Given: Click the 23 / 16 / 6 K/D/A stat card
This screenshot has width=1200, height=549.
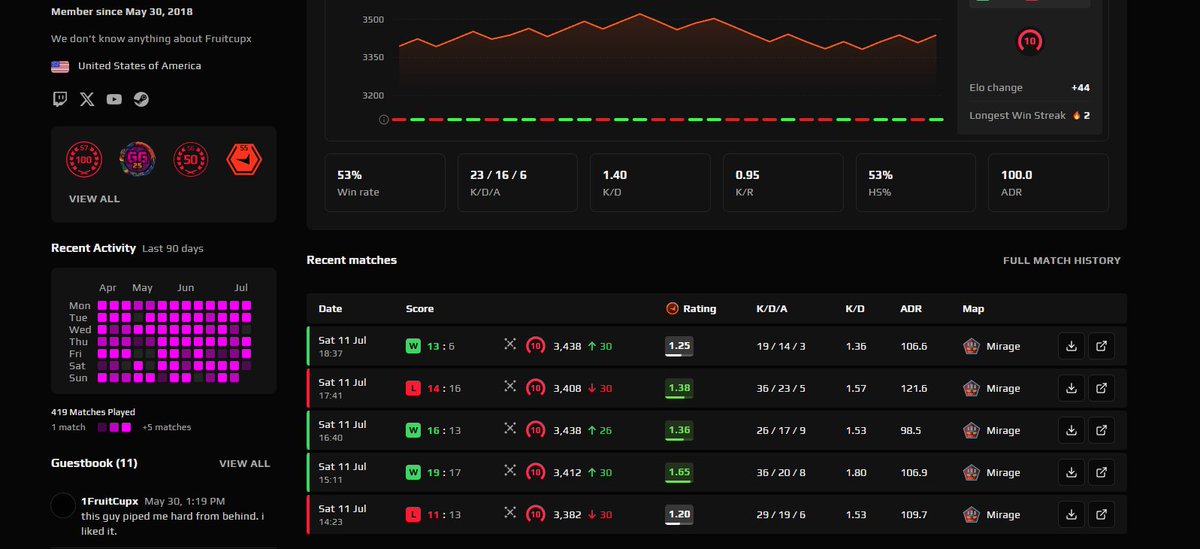Looking at the screenshot, I should pos(517,183).
